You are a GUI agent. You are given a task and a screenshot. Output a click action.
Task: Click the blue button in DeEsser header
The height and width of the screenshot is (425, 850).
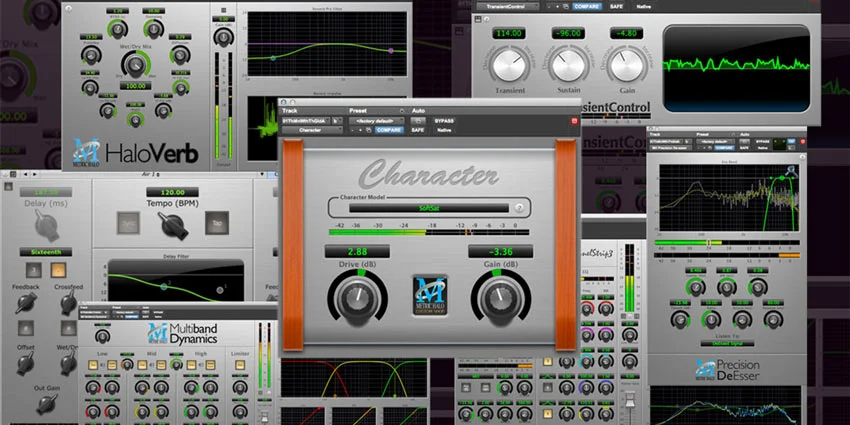click(x=791, y=141)
